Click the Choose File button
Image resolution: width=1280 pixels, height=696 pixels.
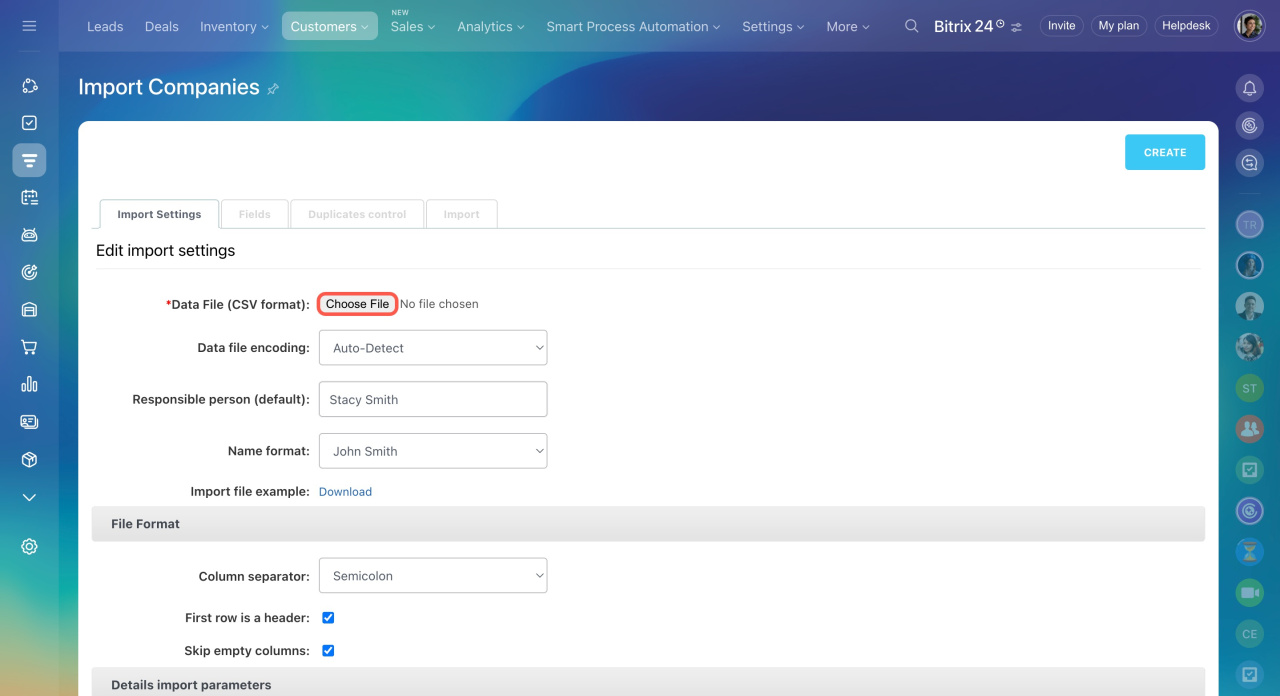tap(357, 304)
